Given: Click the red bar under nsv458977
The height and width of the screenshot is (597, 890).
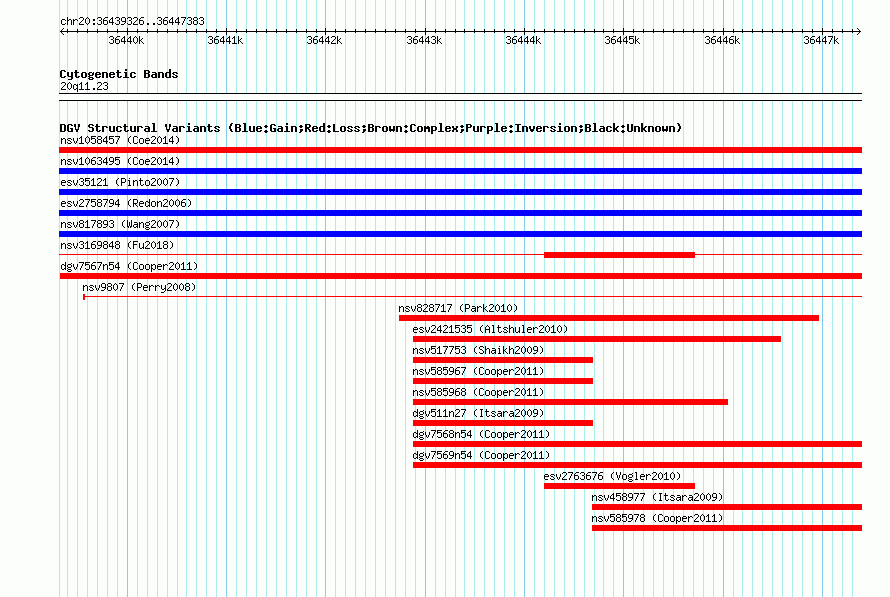Looking at the screenshot, I should point(727,507).
